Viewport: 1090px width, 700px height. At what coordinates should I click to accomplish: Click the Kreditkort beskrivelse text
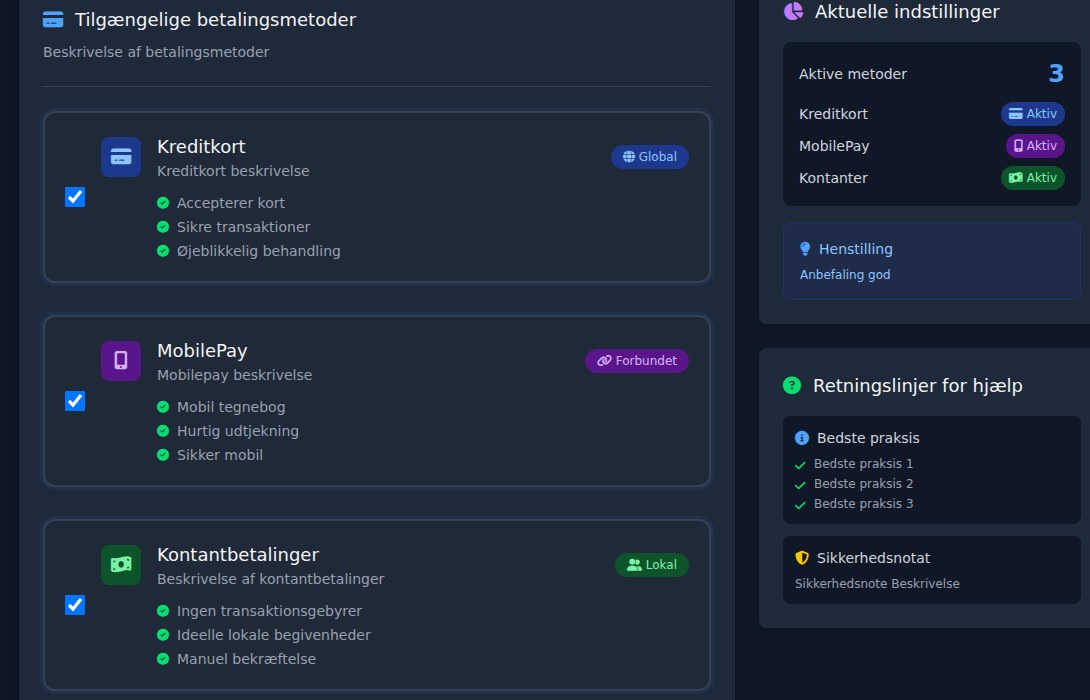point(233,171)
